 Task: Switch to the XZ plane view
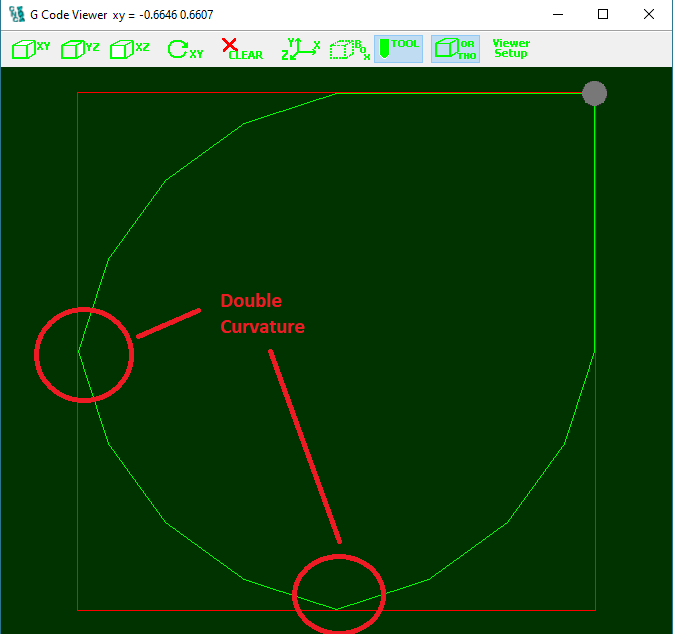click(x=129, y=49)
